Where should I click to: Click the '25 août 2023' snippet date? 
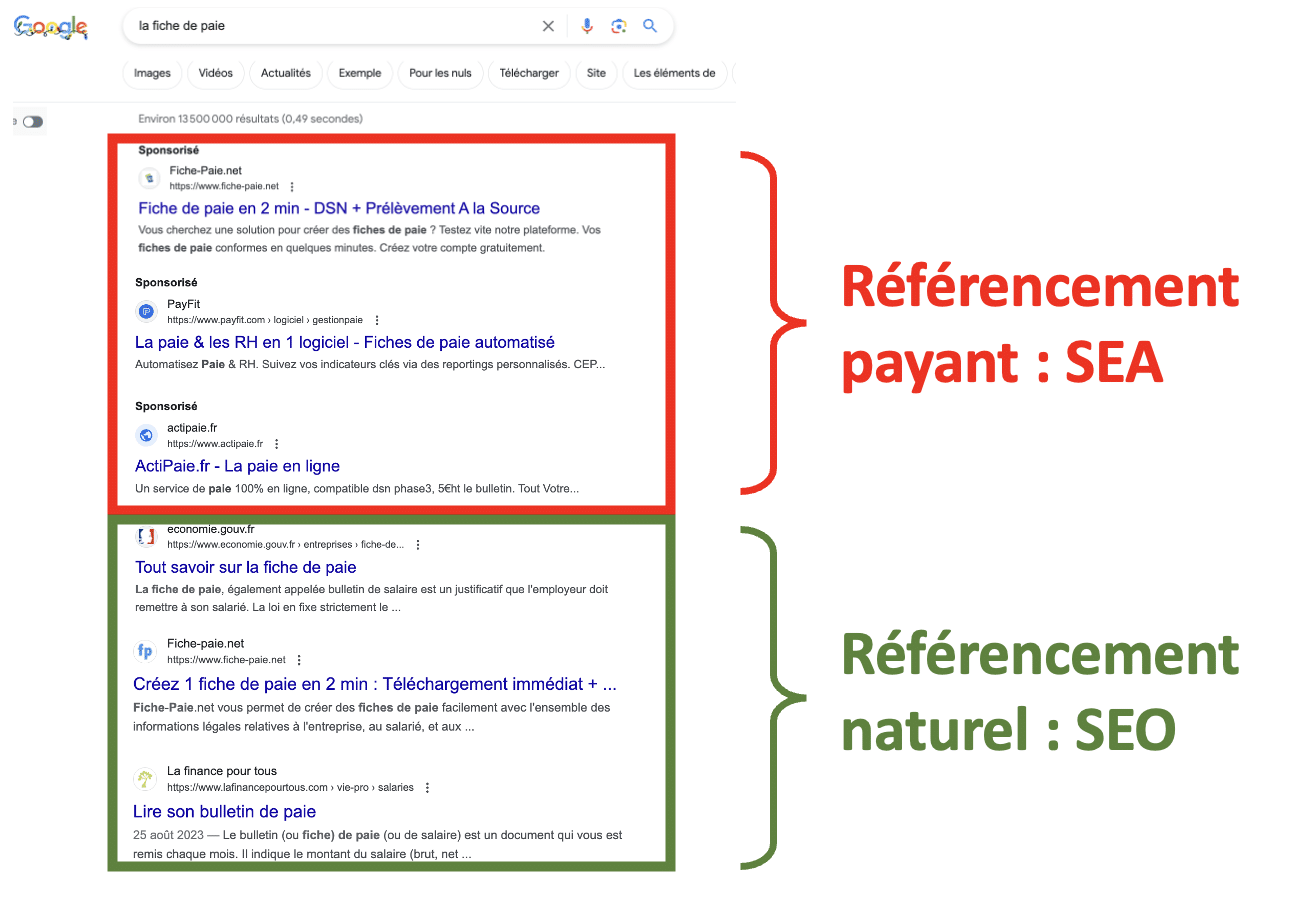pos(169,835)
